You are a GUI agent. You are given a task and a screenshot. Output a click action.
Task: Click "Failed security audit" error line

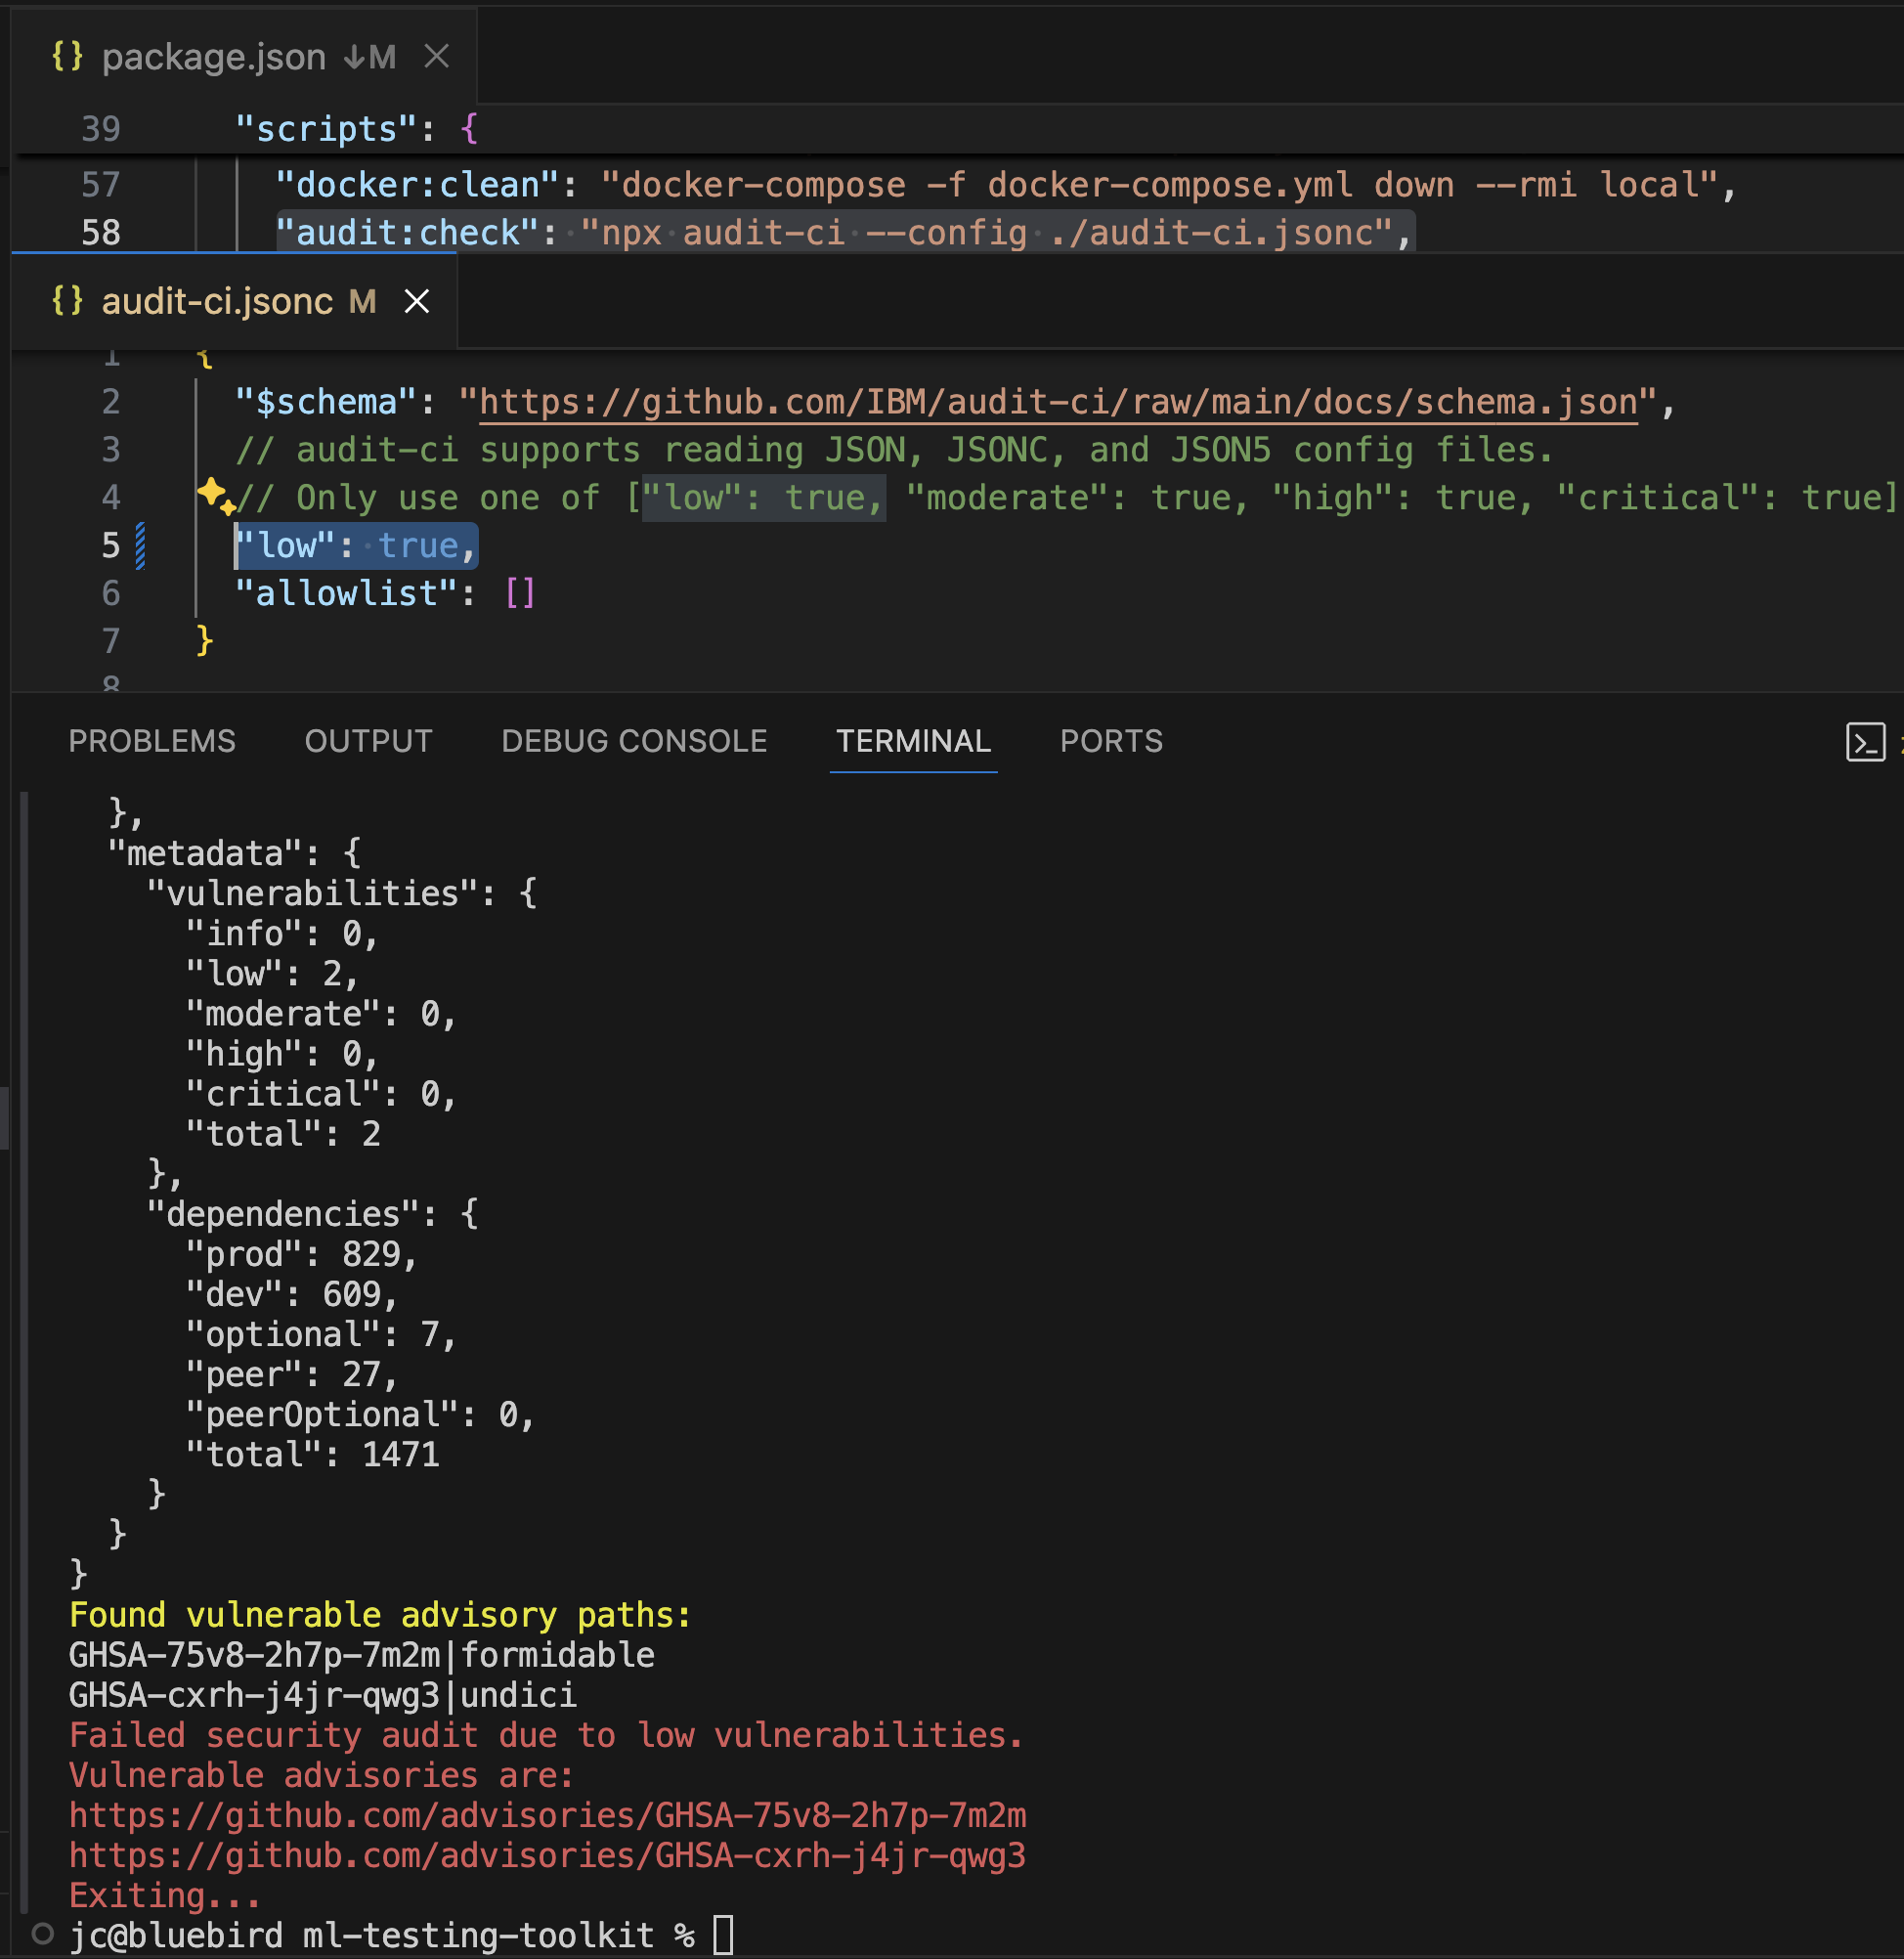(x=546, y=1735)
